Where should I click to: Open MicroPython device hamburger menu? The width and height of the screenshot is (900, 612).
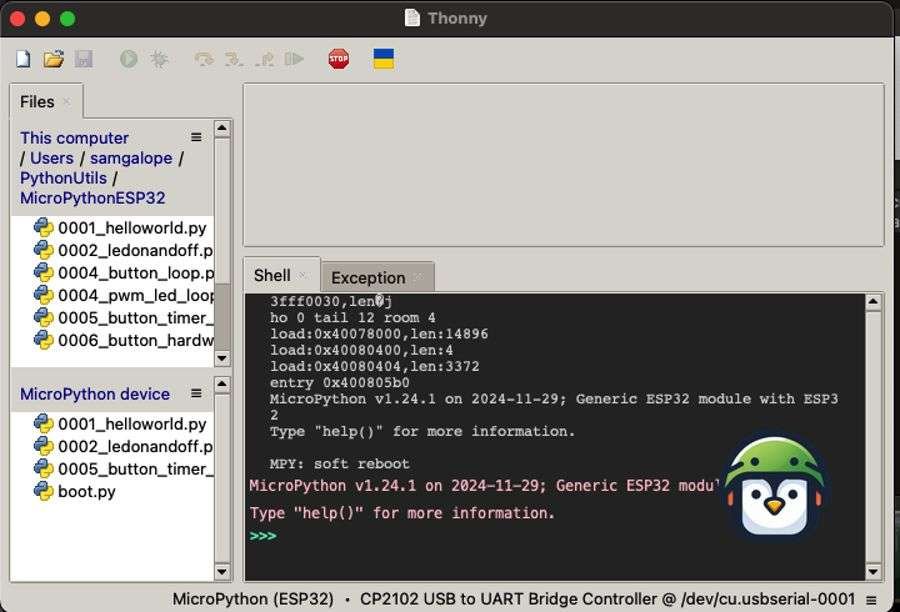(x=196, y=393)
